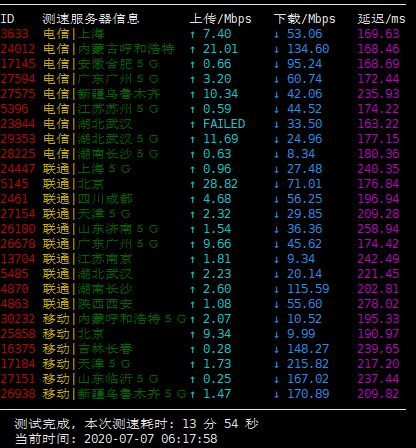Select server ID 27154
The width and height of the screenshot is (416, 448).
click(x=18, y=214)
